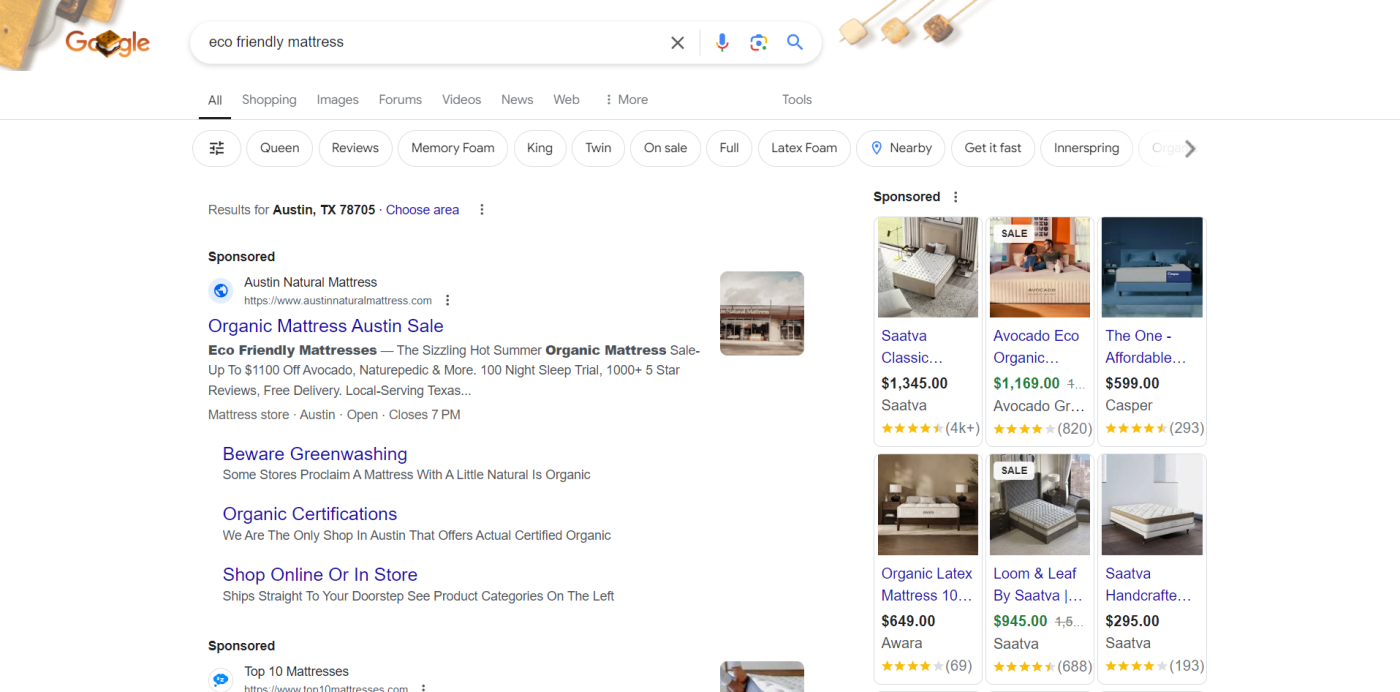
Task: Open the Organic Certifications sitelink
Action: 310,514
